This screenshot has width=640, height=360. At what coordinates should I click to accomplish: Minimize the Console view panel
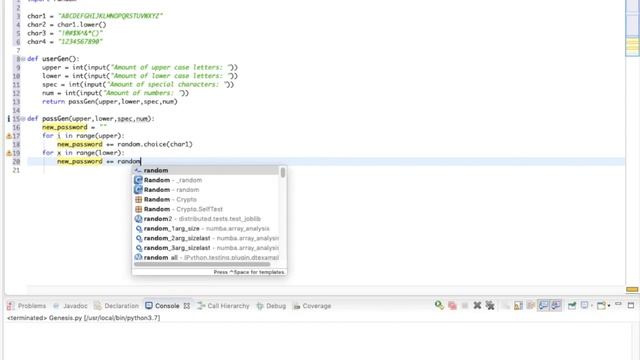tap(618, 304)
